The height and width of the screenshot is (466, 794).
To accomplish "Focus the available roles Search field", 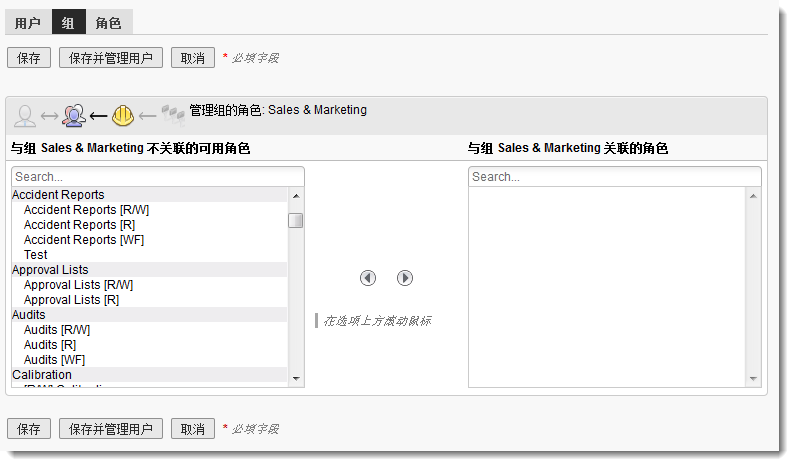I will (158, 177).
